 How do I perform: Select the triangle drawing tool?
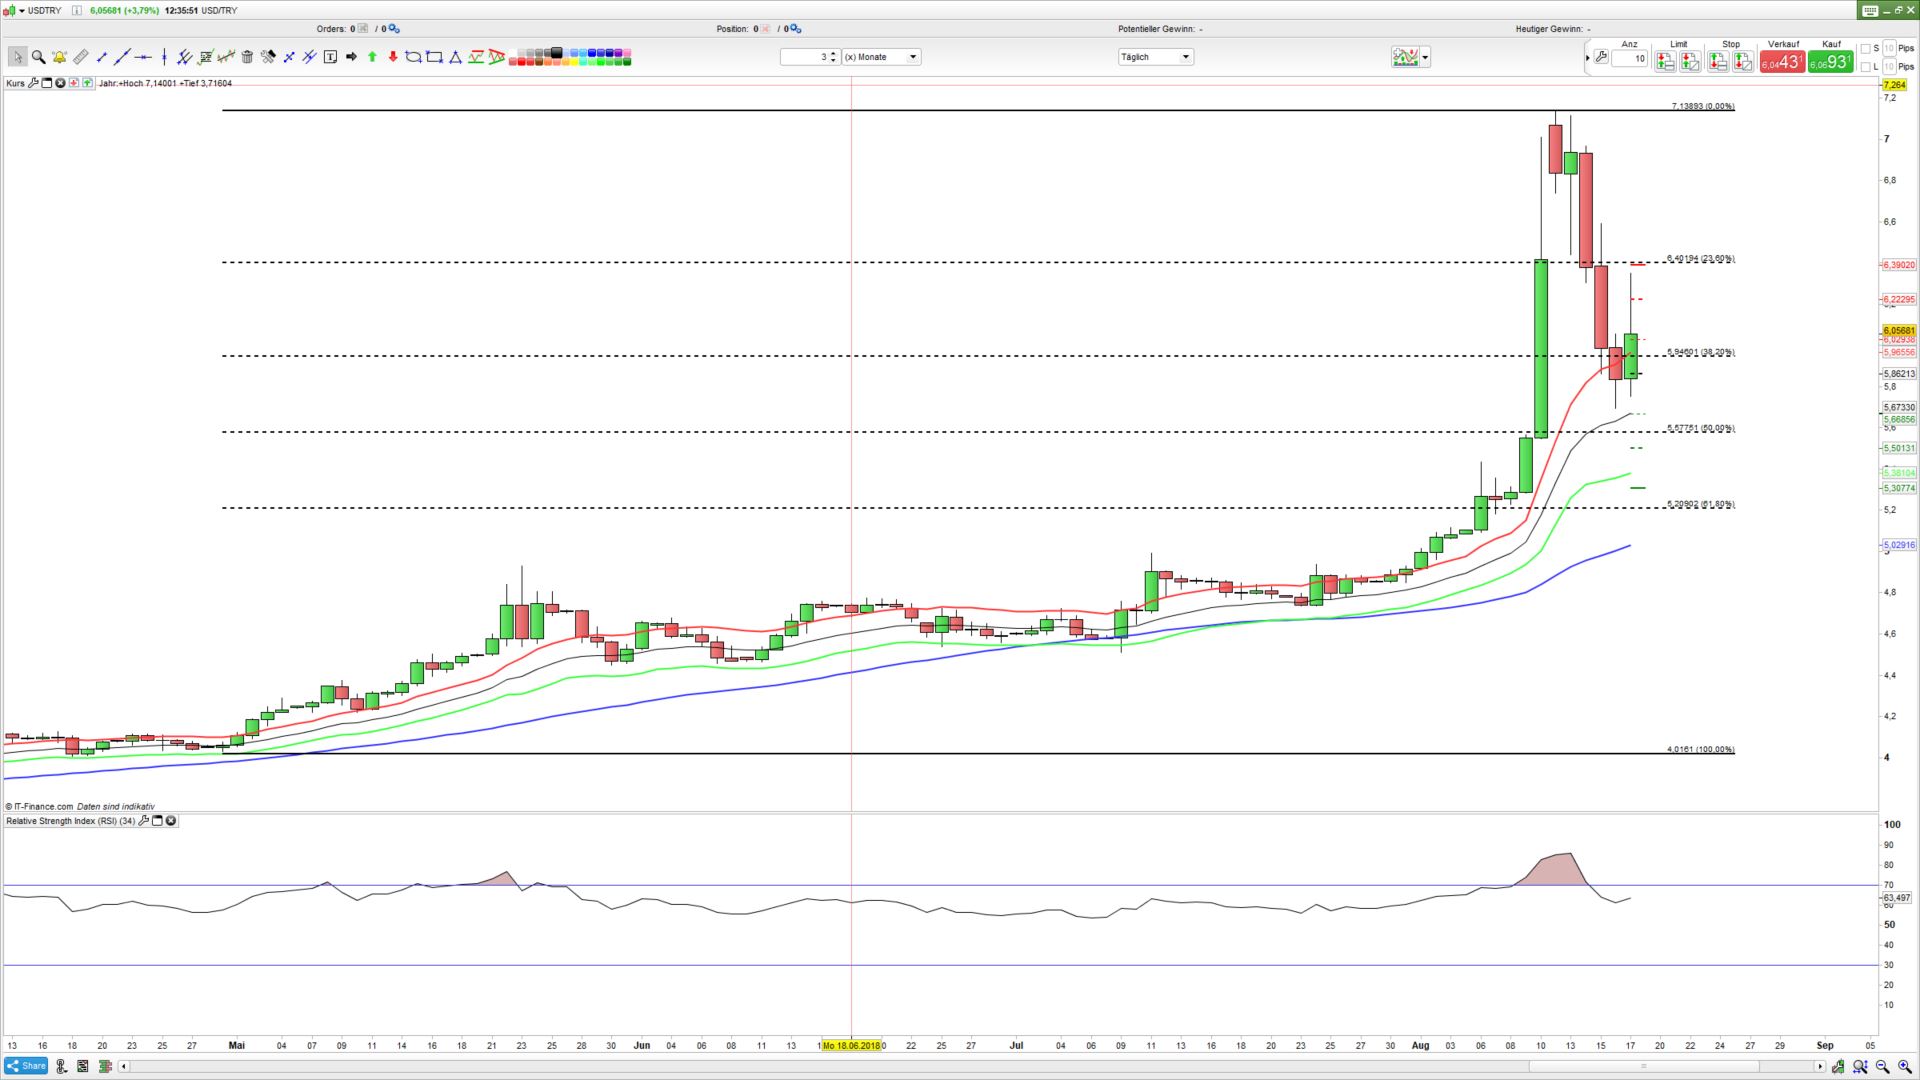click(x=455, y=57)
